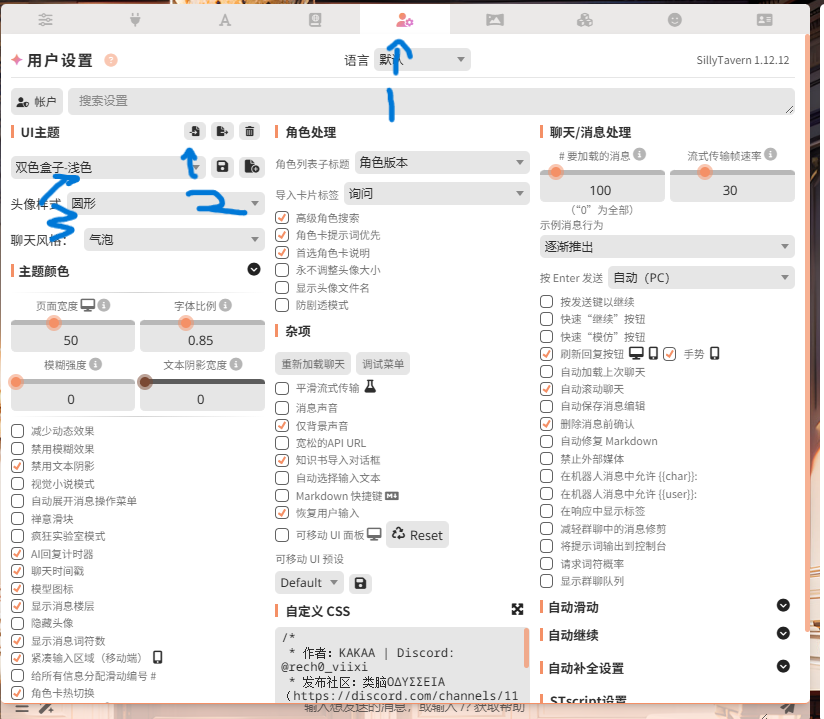Open the API connections plug icon

(x=135, y=19)
